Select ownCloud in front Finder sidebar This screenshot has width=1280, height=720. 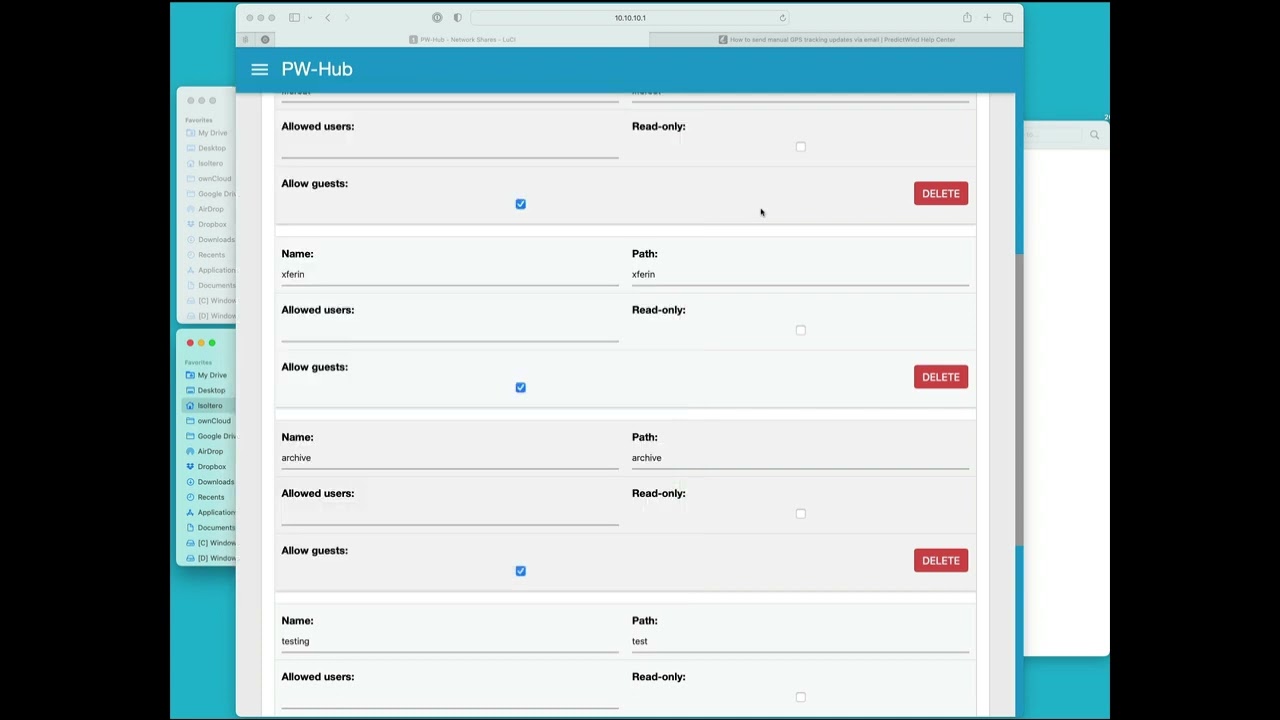point(210,421)
